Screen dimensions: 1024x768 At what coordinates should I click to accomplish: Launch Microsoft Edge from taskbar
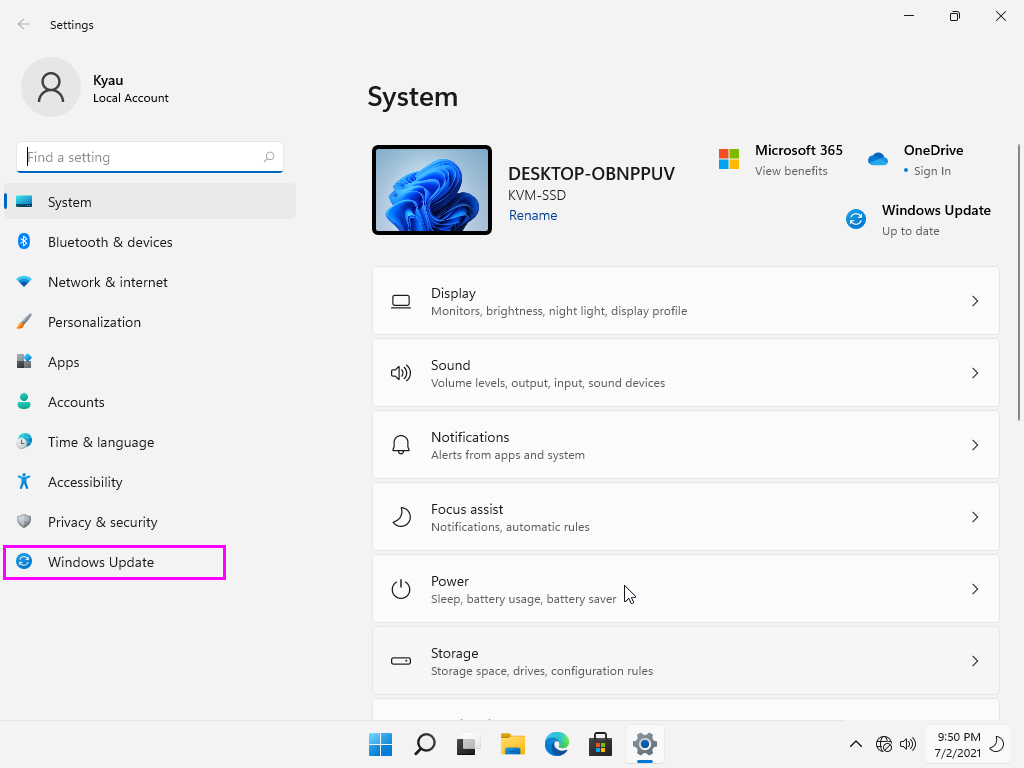pyautogui.click(x=556, y=744)
